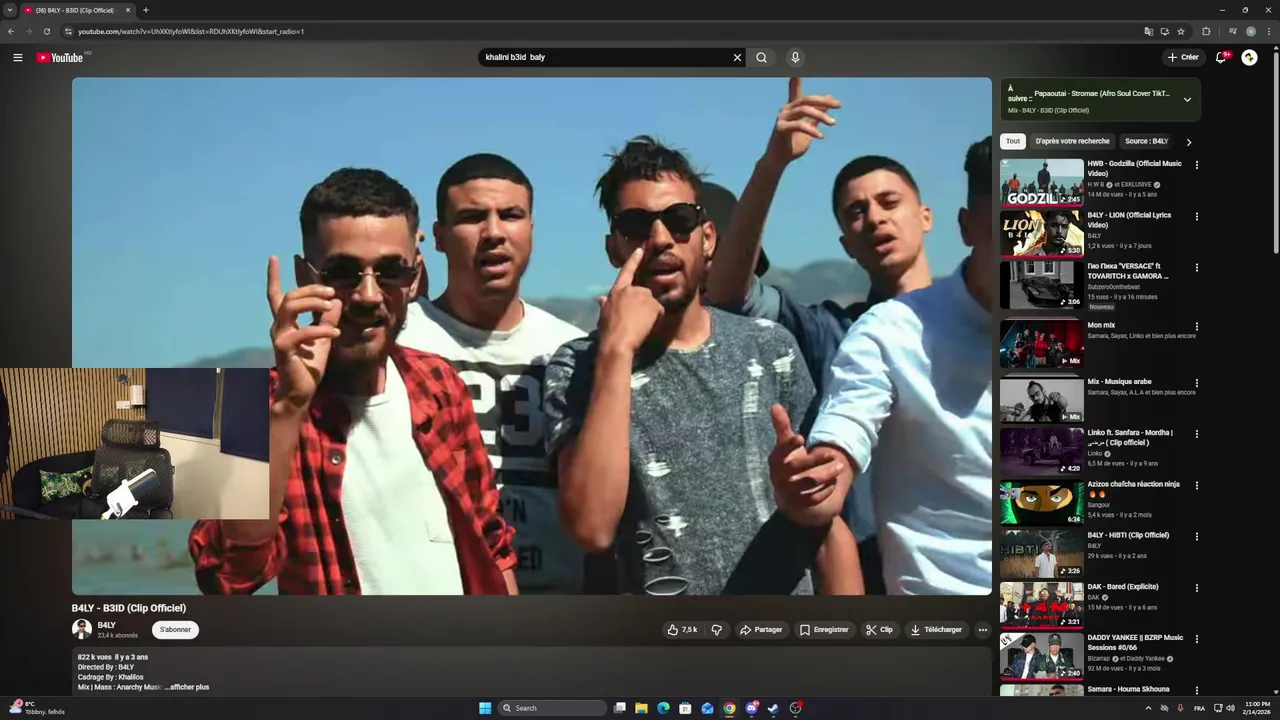Subscribe with the S'abonner button

(x=175, y=630)
